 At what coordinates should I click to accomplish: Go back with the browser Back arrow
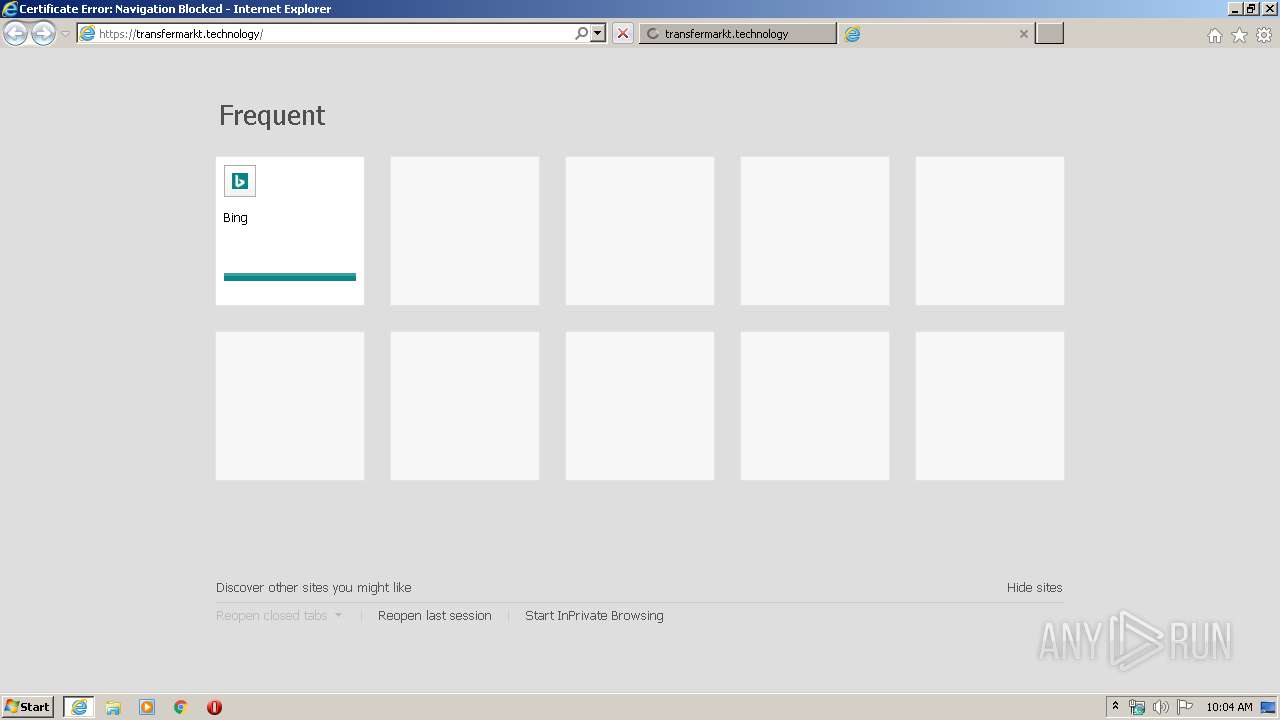(15, 34)
